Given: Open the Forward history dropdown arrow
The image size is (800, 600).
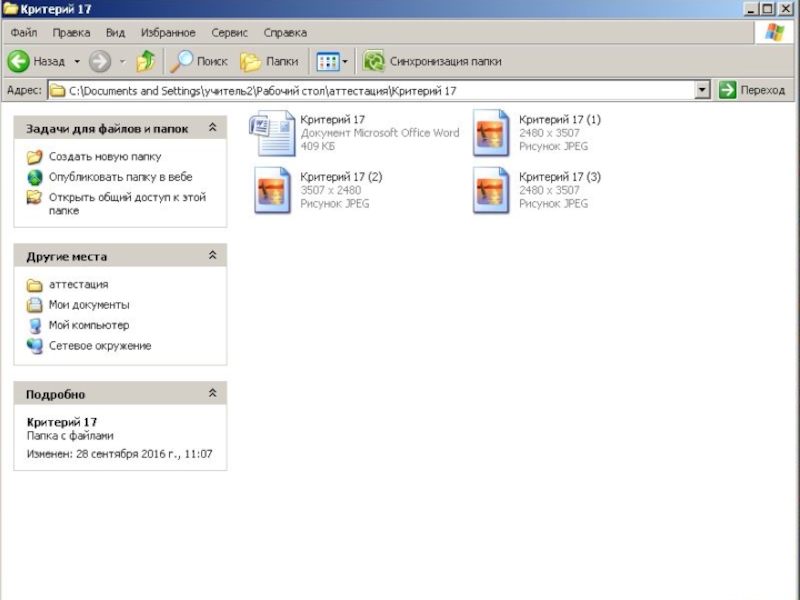Looking at the screenshot, I should (x=122, y=61).
